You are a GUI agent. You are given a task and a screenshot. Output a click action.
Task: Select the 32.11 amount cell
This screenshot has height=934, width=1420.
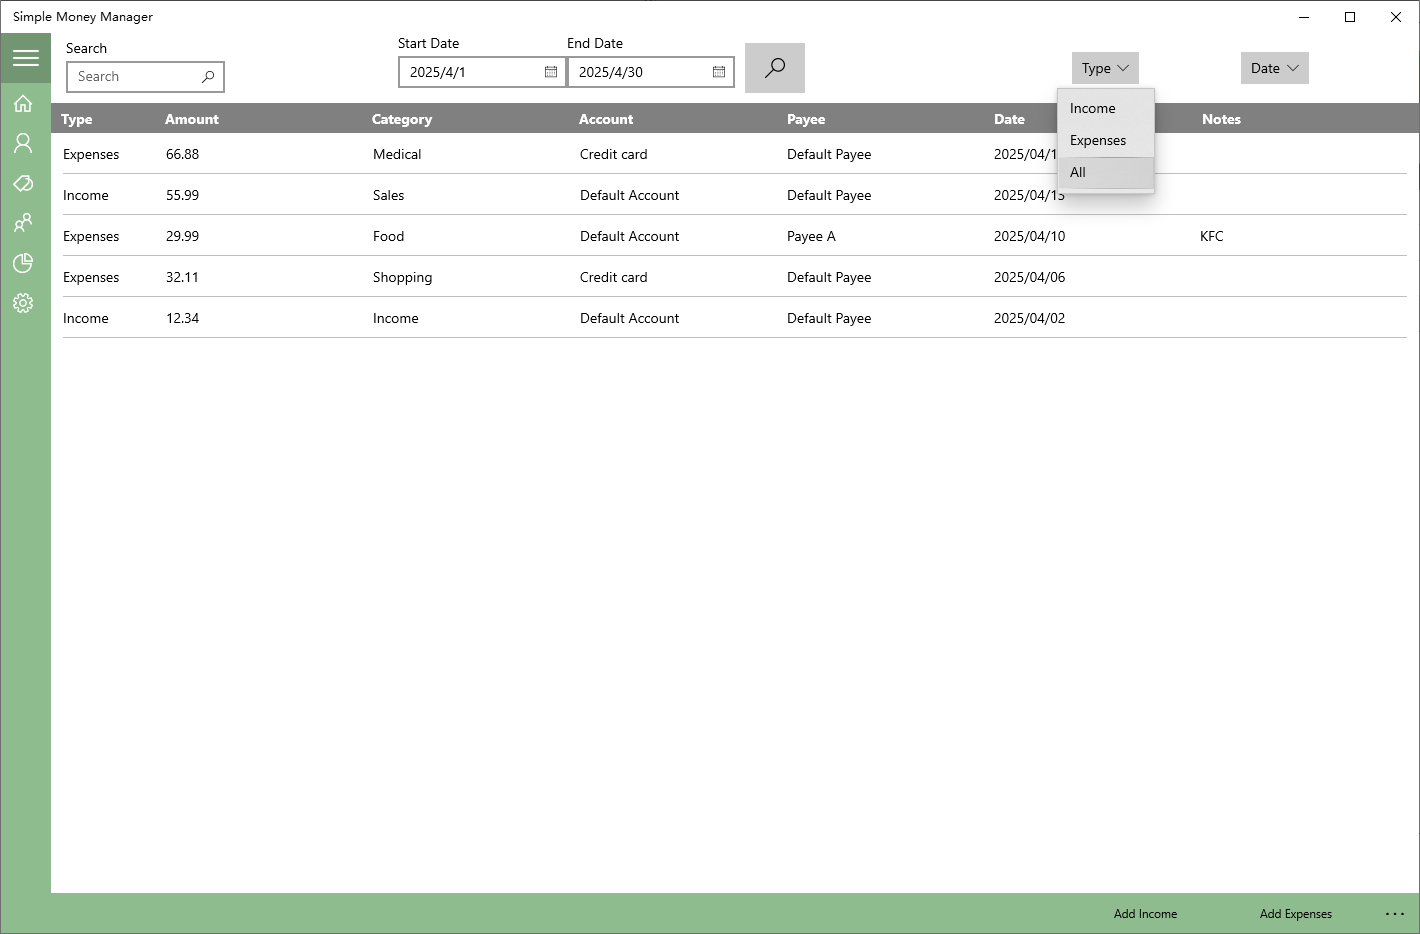click(x=183, y=277)
